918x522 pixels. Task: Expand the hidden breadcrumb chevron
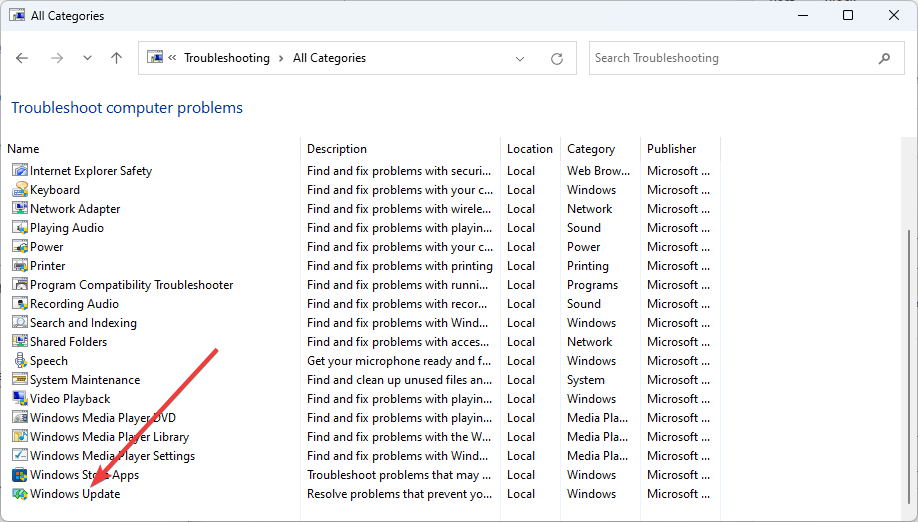coord(172,57)
